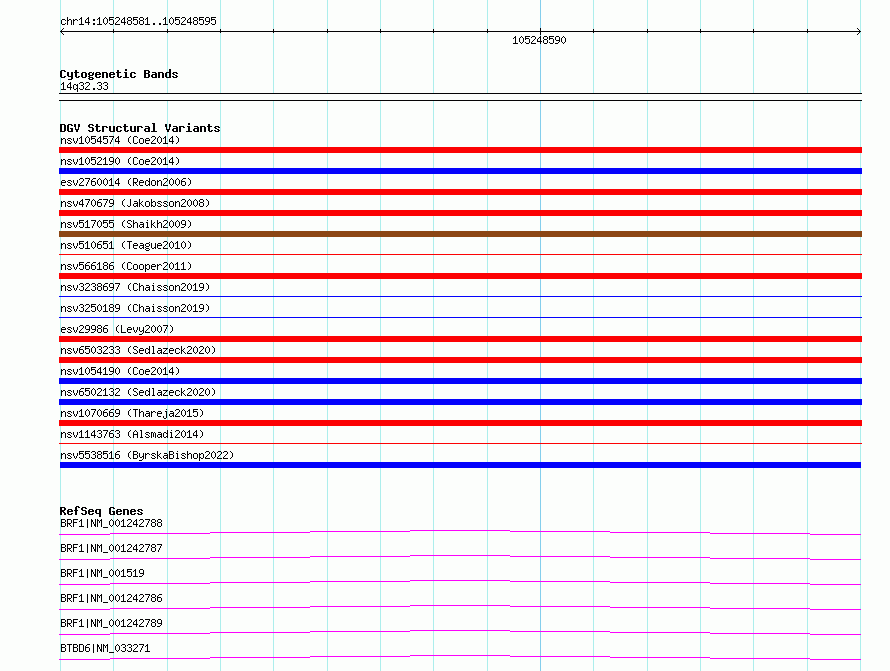Open the nsv3250189 (Chaisson2019) label

135,308
